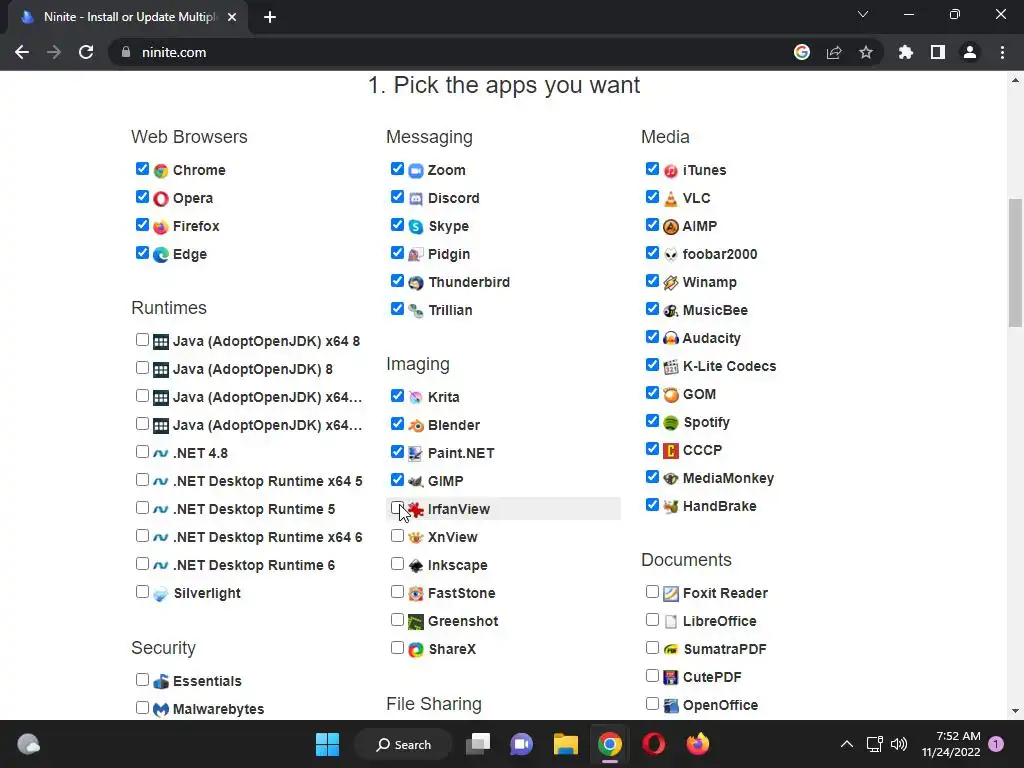Bookmark this page with the star icon
This screenshot has width=1024, height=768.
[866, 52]
